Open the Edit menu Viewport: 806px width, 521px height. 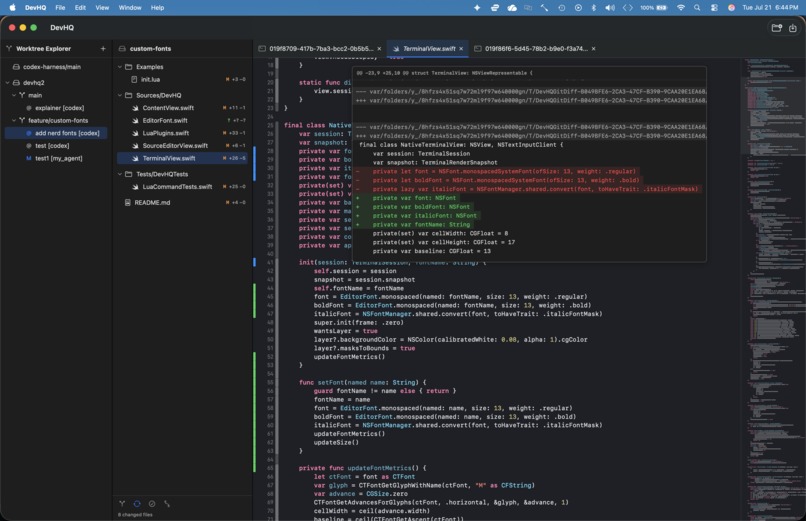(80, 8)
